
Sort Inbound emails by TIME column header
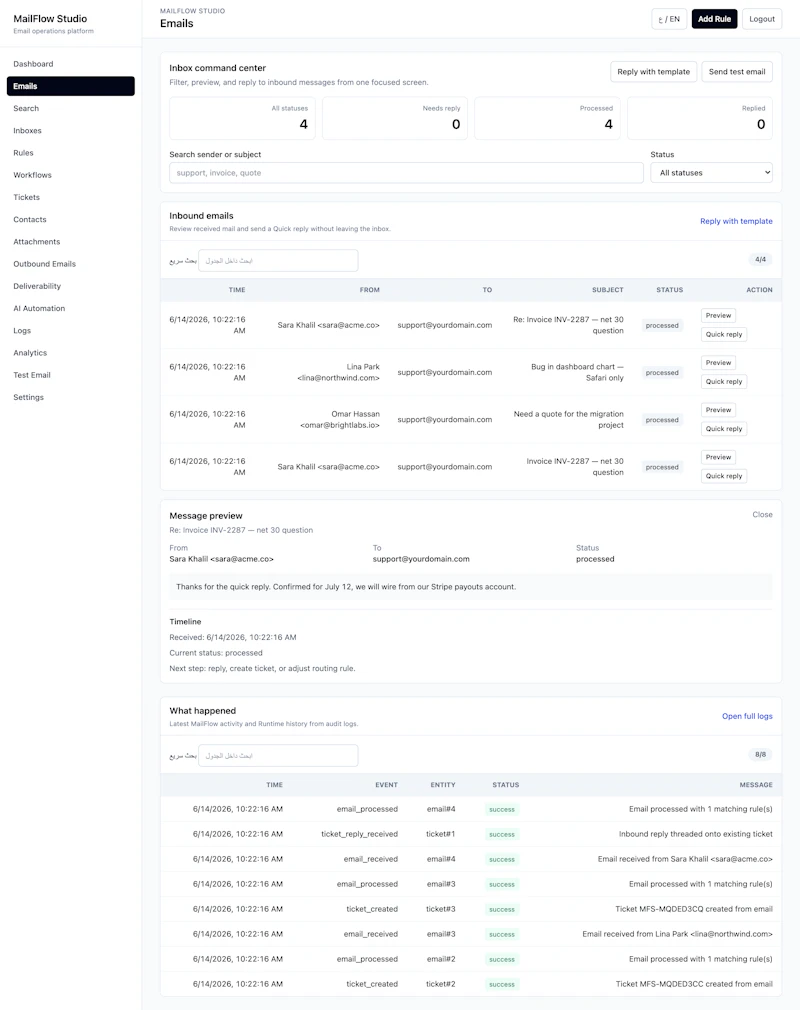point(237,290)
